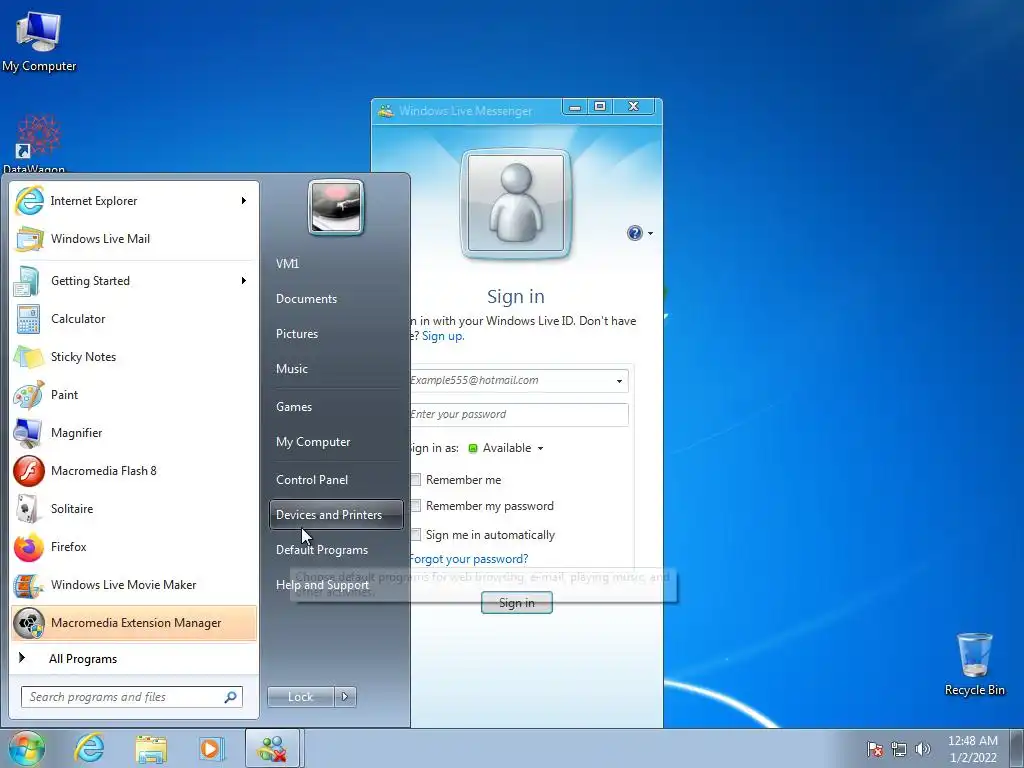1024x768 pixels.
Task: Click the Messenger help question-mark icon
Action: pos(635,233)
